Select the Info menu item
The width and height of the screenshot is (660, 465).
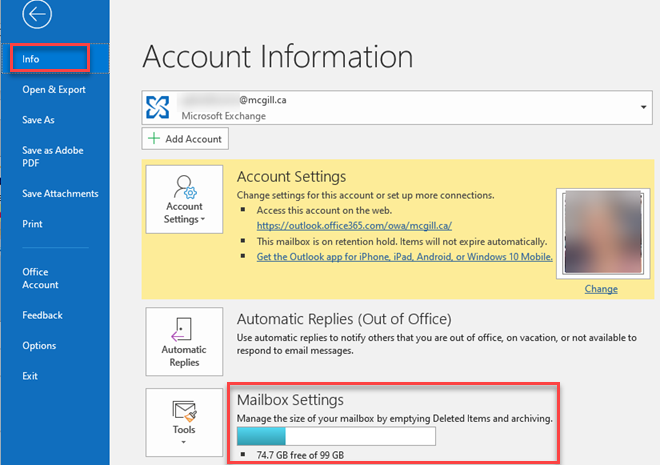coord(55,58)
